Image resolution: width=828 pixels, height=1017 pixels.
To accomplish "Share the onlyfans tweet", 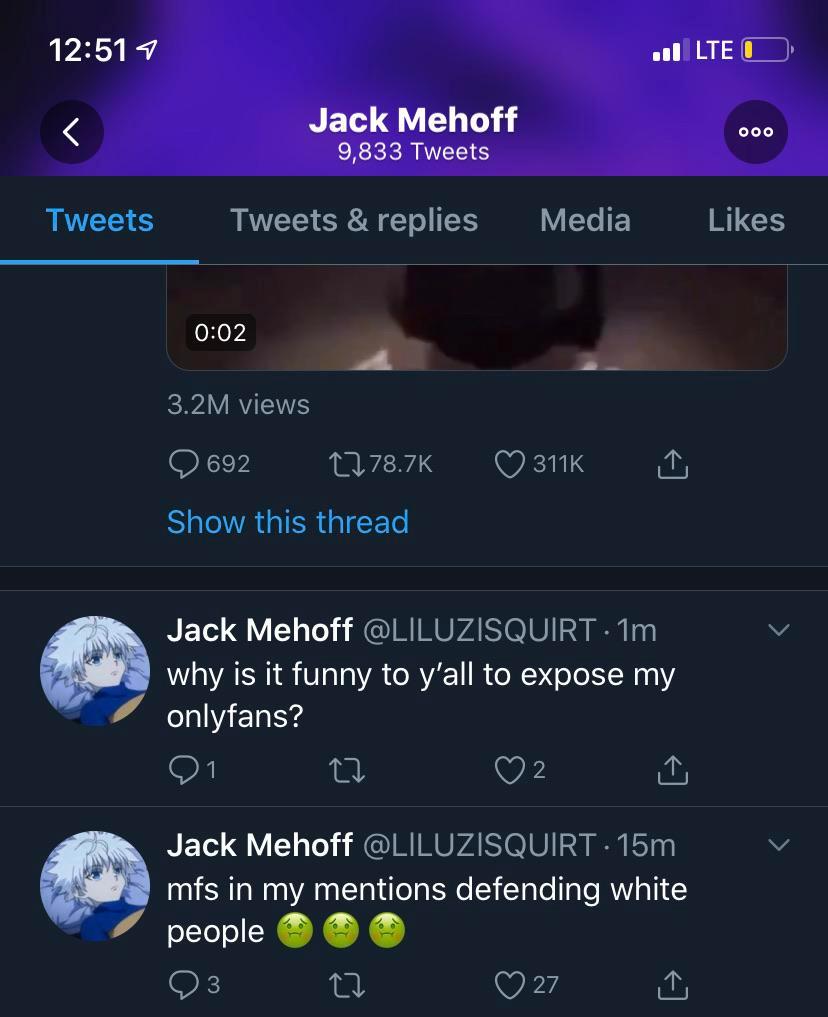I will pyautogui.click(x=673, y=769).
